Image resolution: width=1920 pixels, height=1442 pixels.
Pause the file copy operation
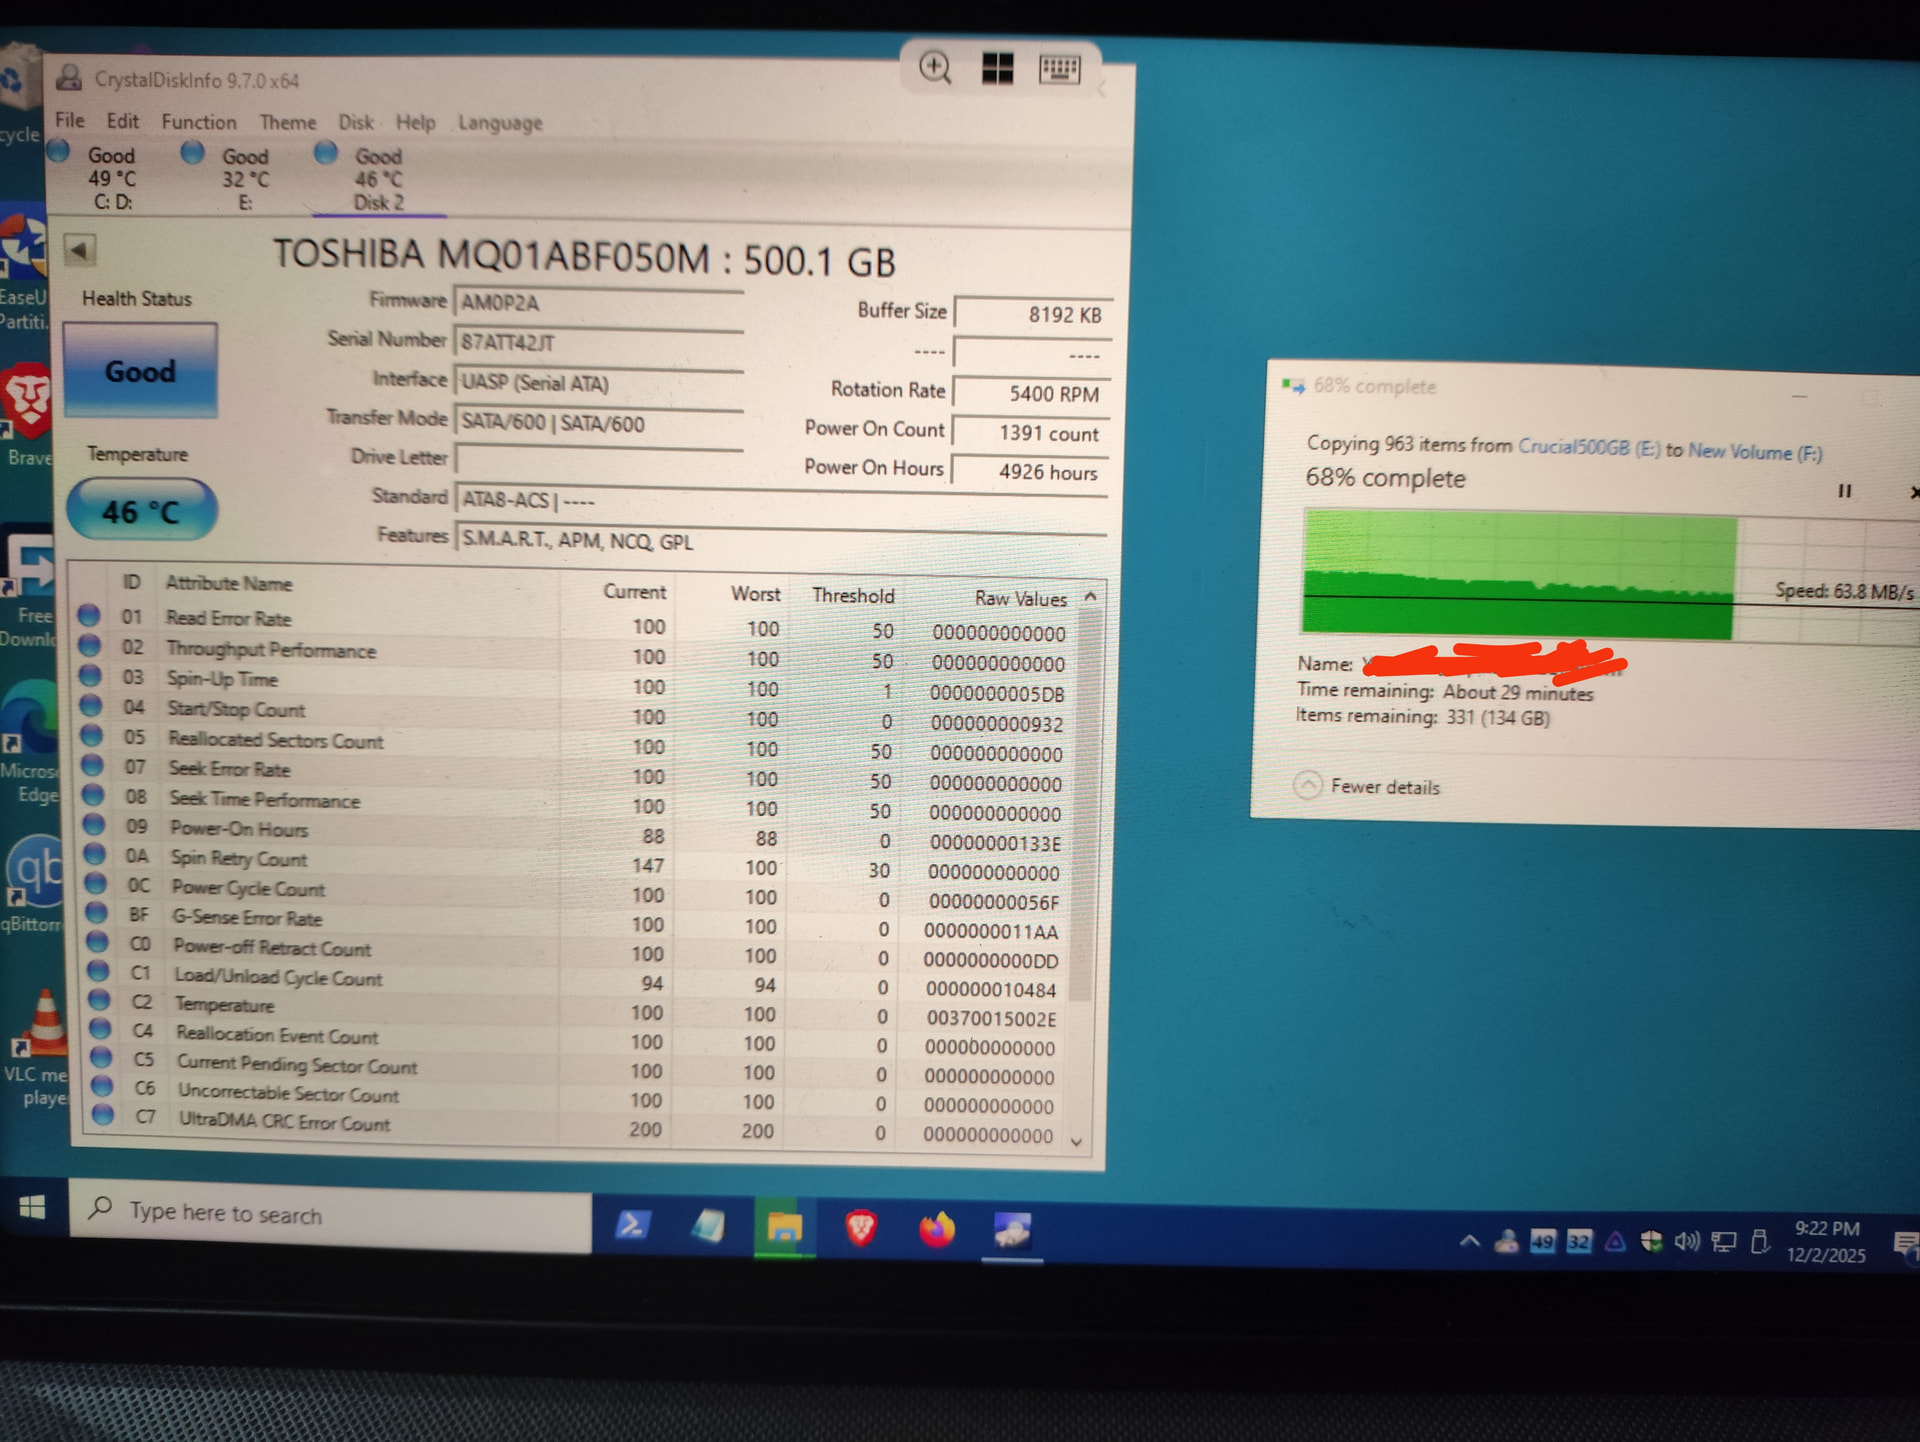coord(1844,491)
